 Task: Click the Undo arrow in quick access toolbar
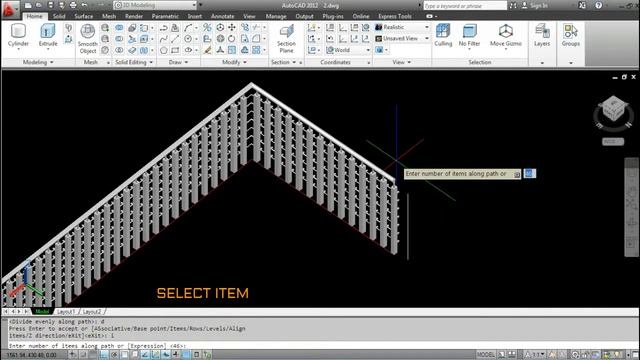coord(84,5)
